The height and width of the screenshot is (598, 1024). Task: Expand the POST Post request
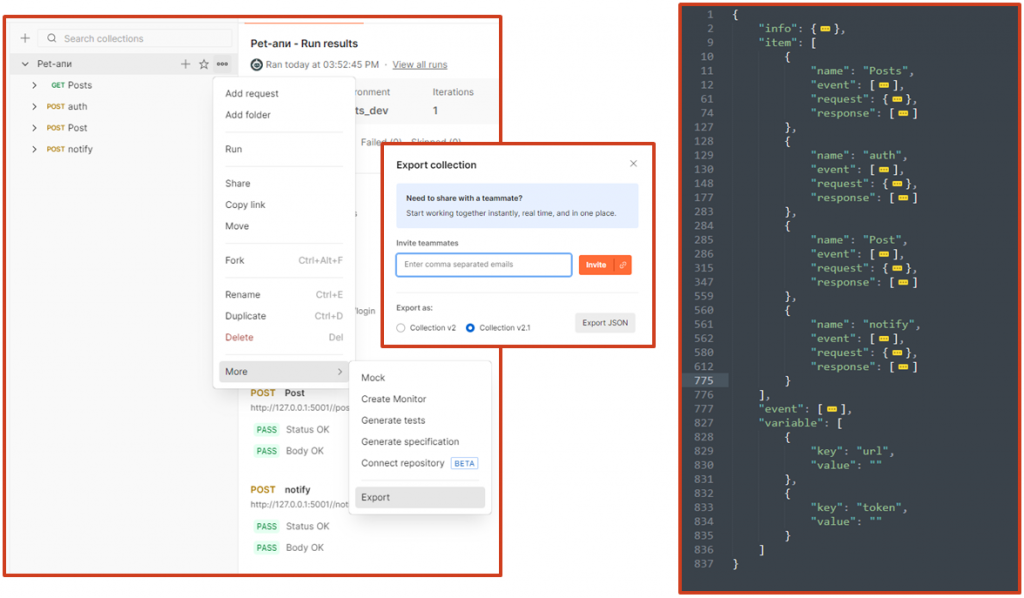tap(35, 128)
